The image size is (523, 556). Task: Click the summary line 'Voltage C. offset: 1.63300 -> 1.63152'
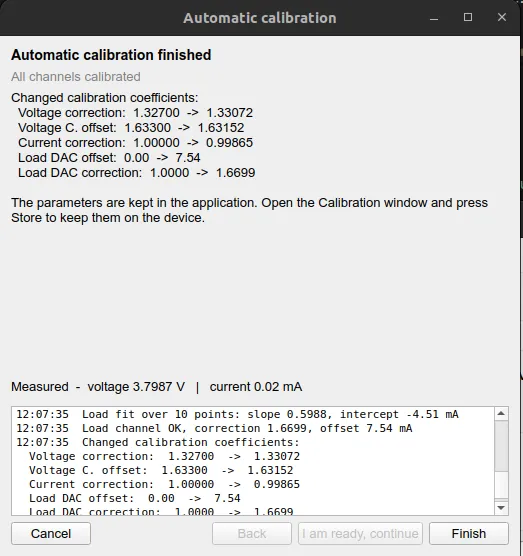point(131,128)
